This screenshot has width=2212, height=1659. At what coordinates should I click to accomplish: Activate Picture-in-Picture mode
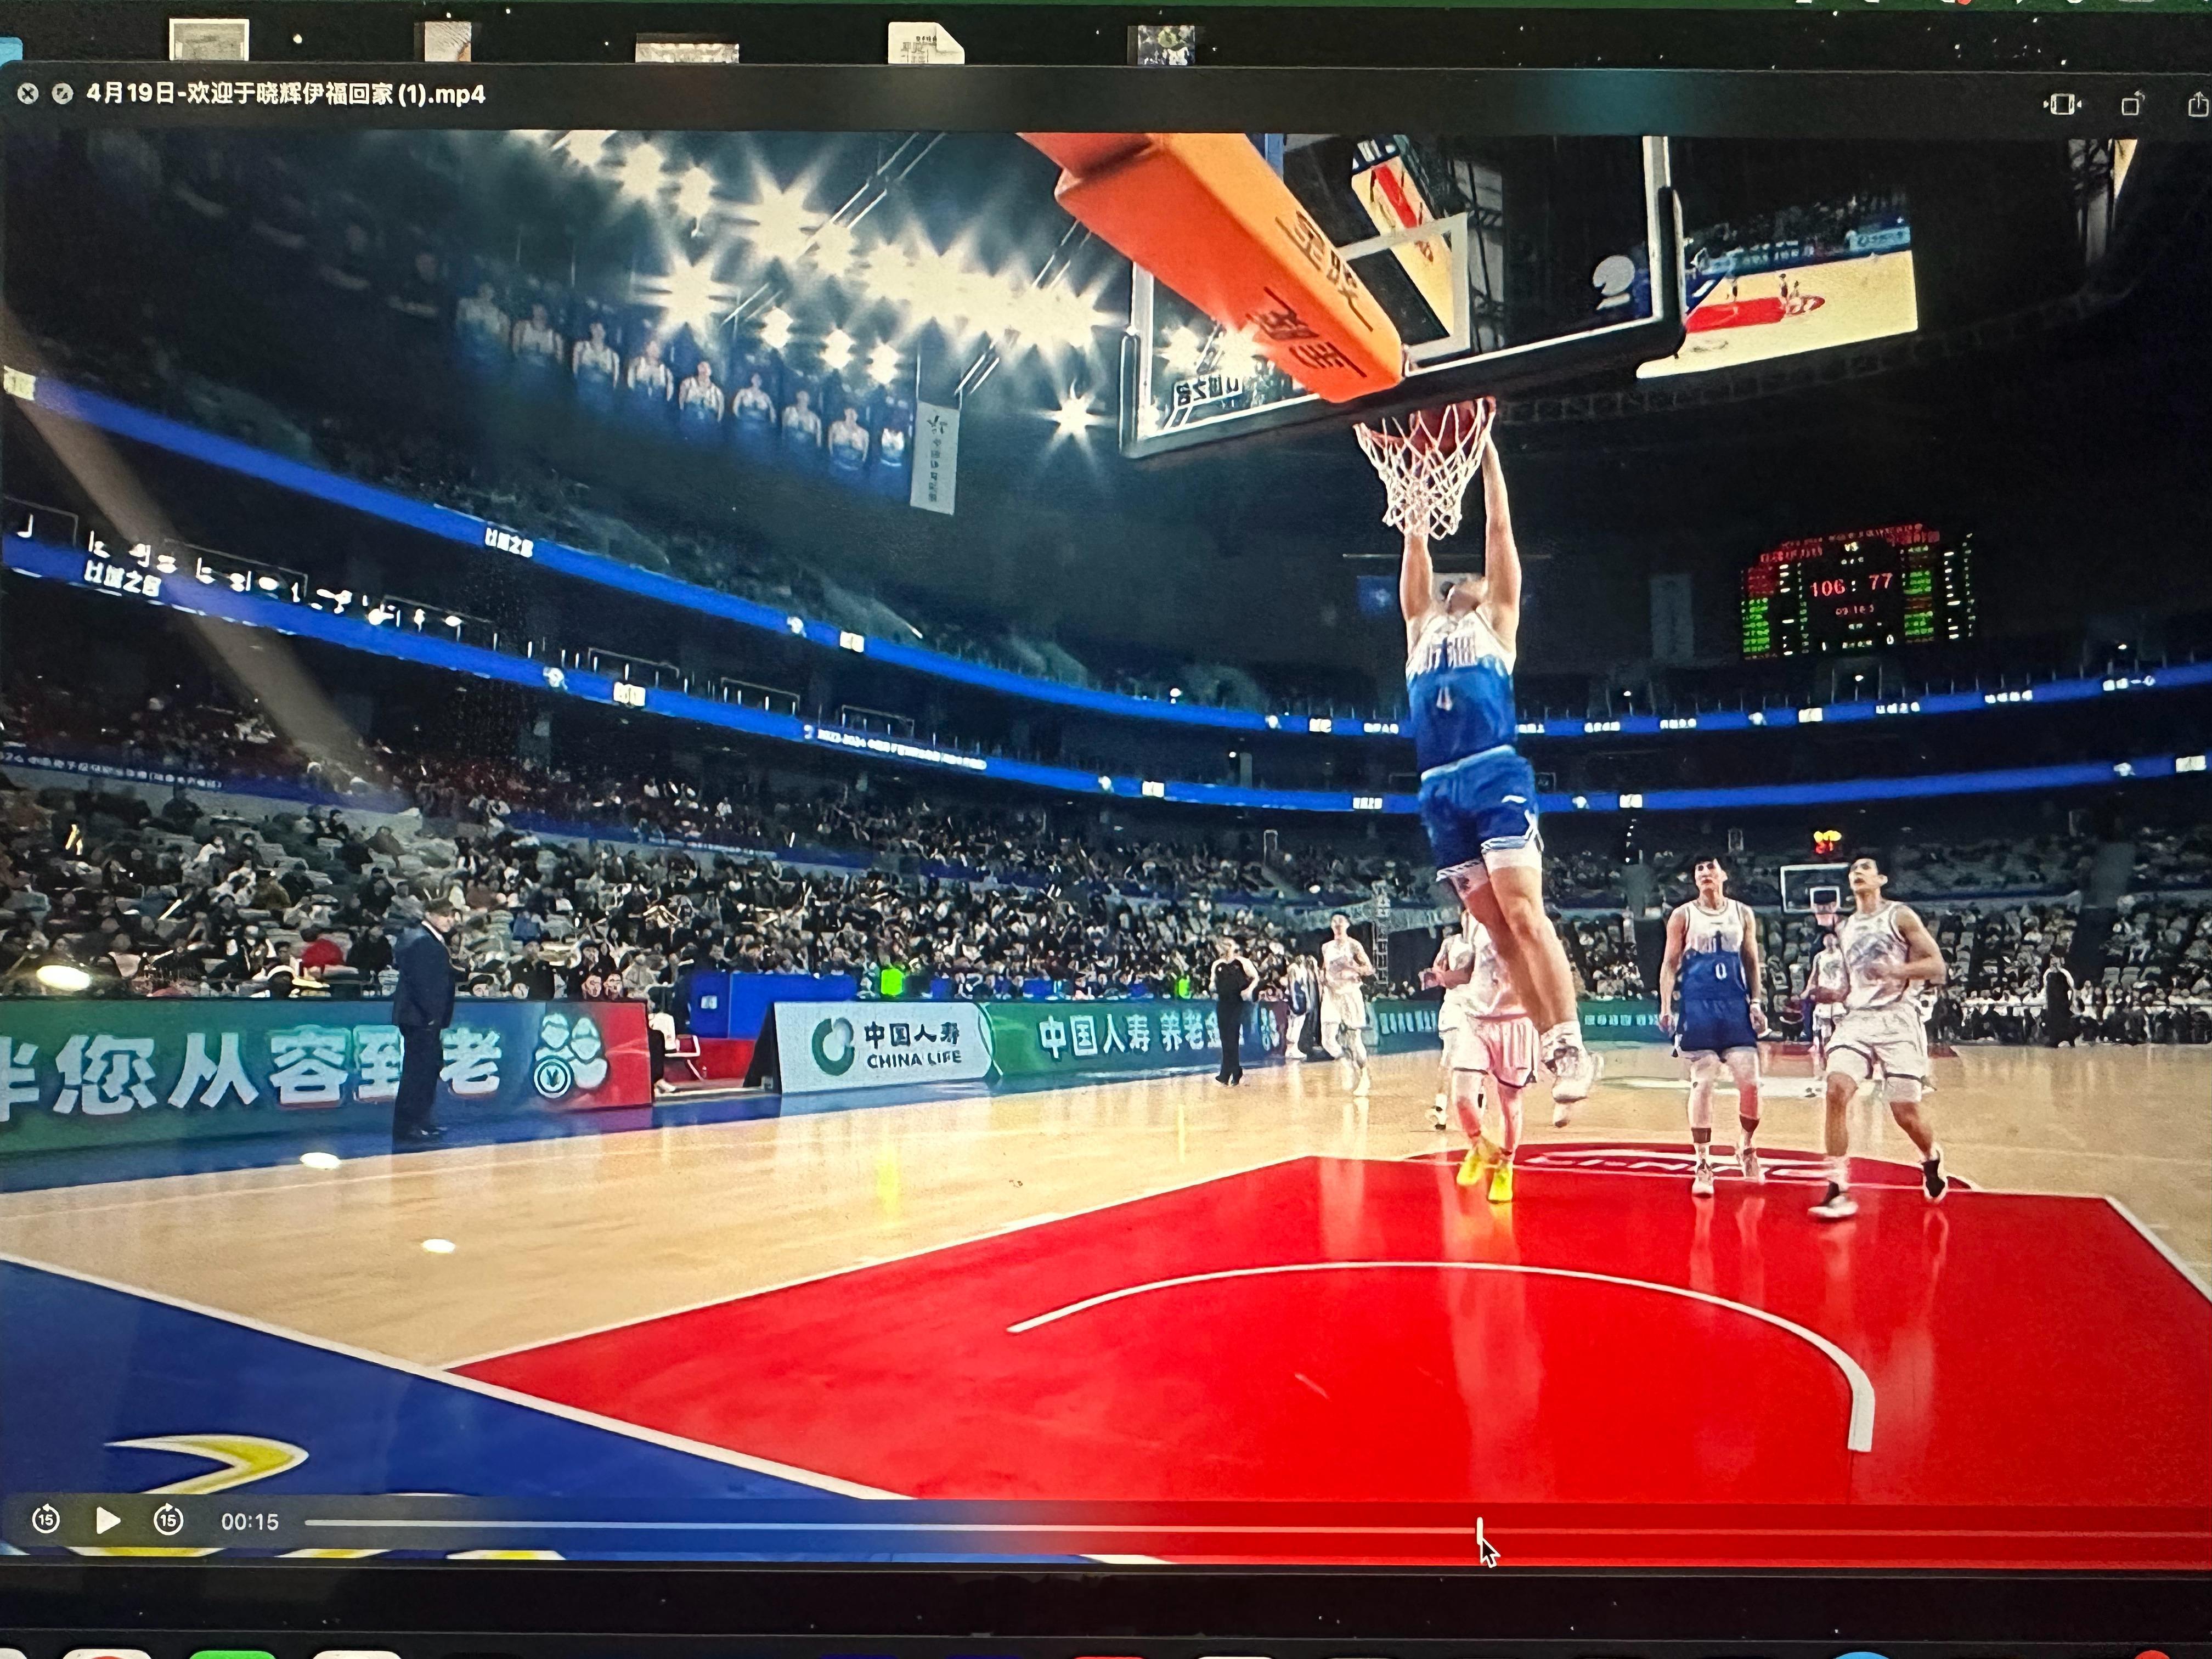point(2062,105)
